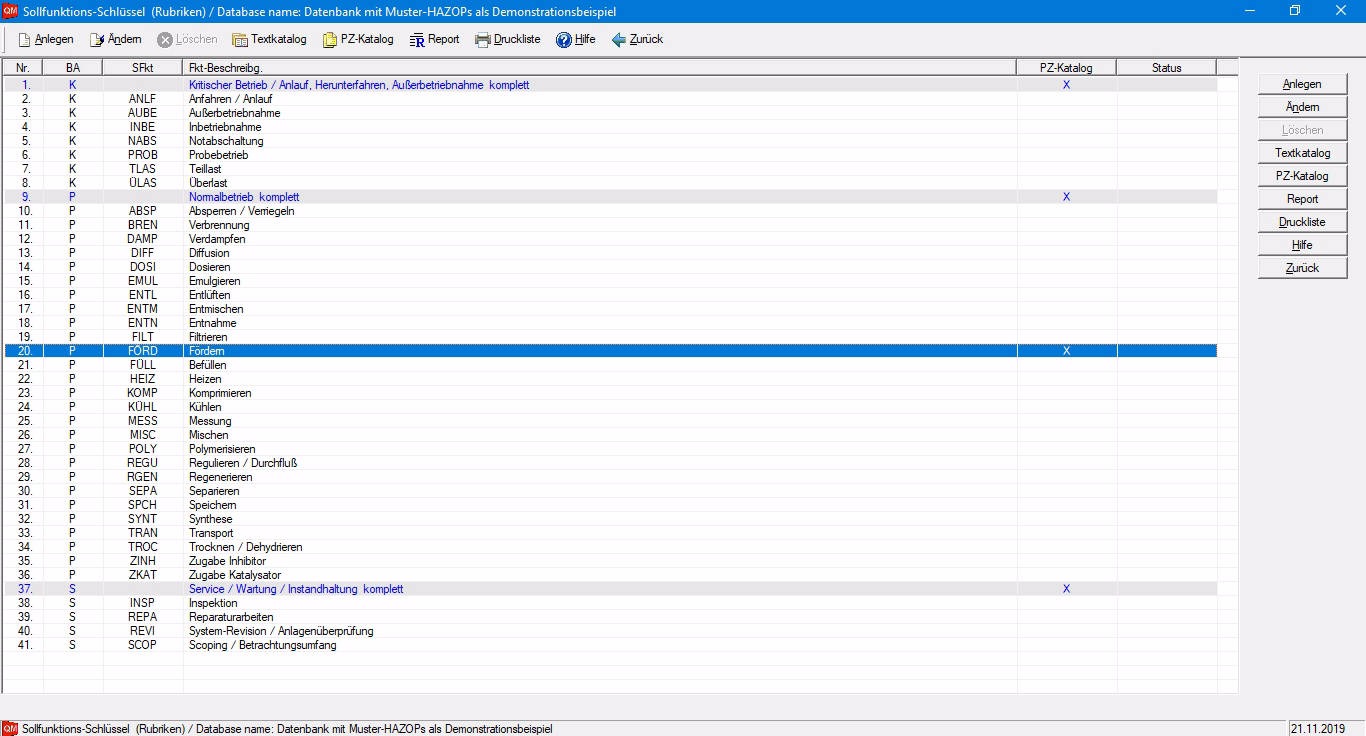Open PZ-Katalog from the toolbar

tap(358, 40)
